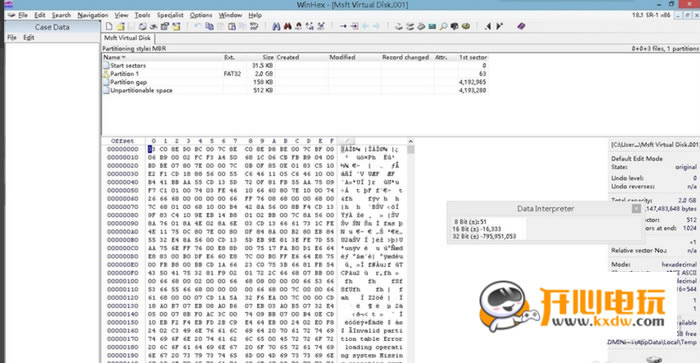Click the teal RAM chip toolbar icon

click(432, 27)
